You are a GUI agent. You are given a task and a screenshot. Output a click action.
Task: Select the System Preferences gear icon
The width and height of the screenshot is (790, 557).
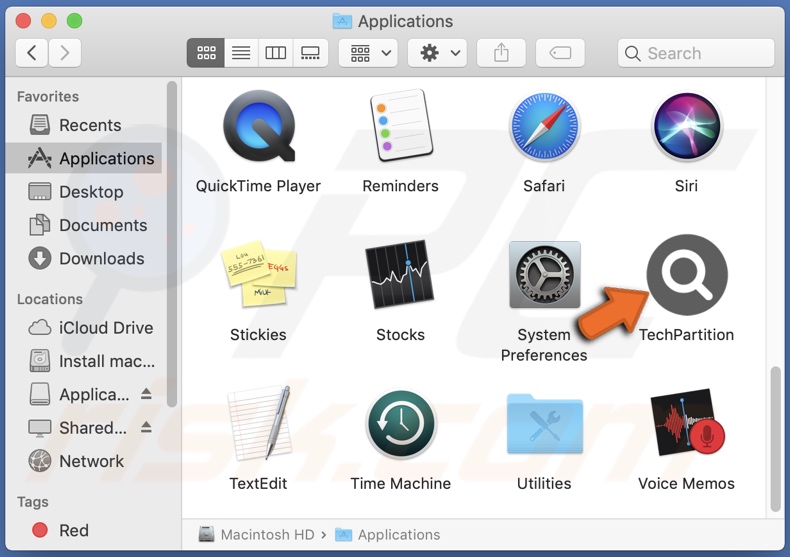coord(545,274)
